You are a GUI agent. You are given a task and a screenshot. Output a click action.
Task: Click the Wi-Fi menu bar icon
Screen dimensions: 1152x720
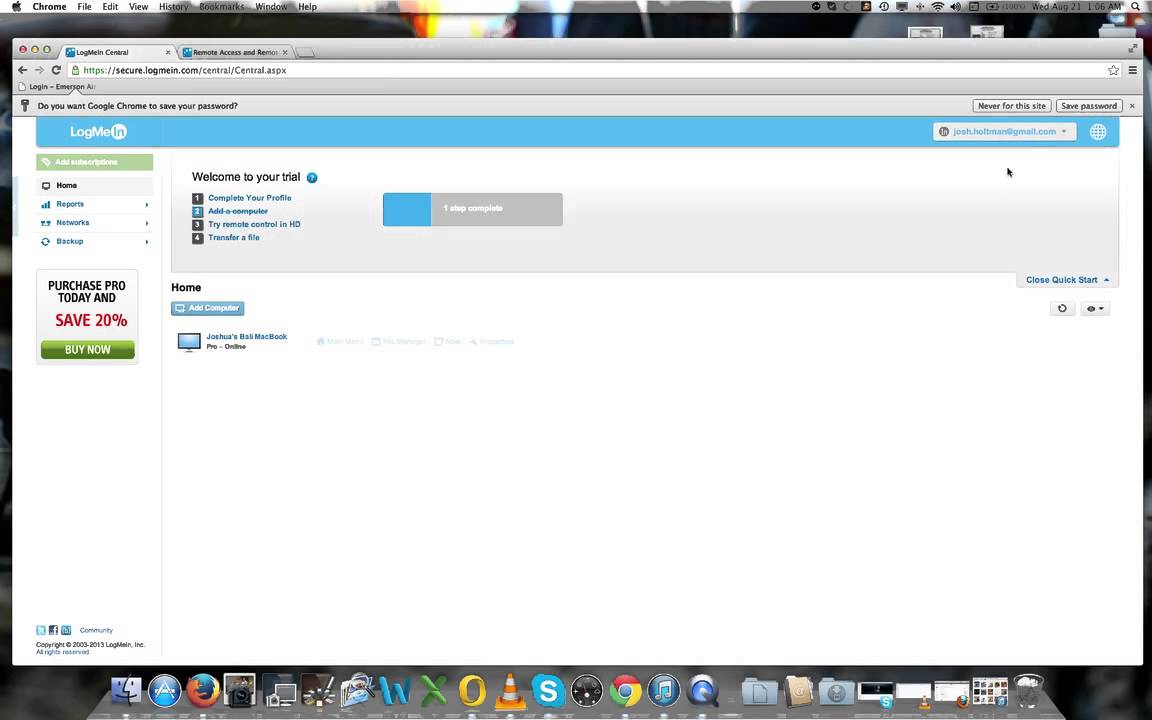[x=937, y=7]
